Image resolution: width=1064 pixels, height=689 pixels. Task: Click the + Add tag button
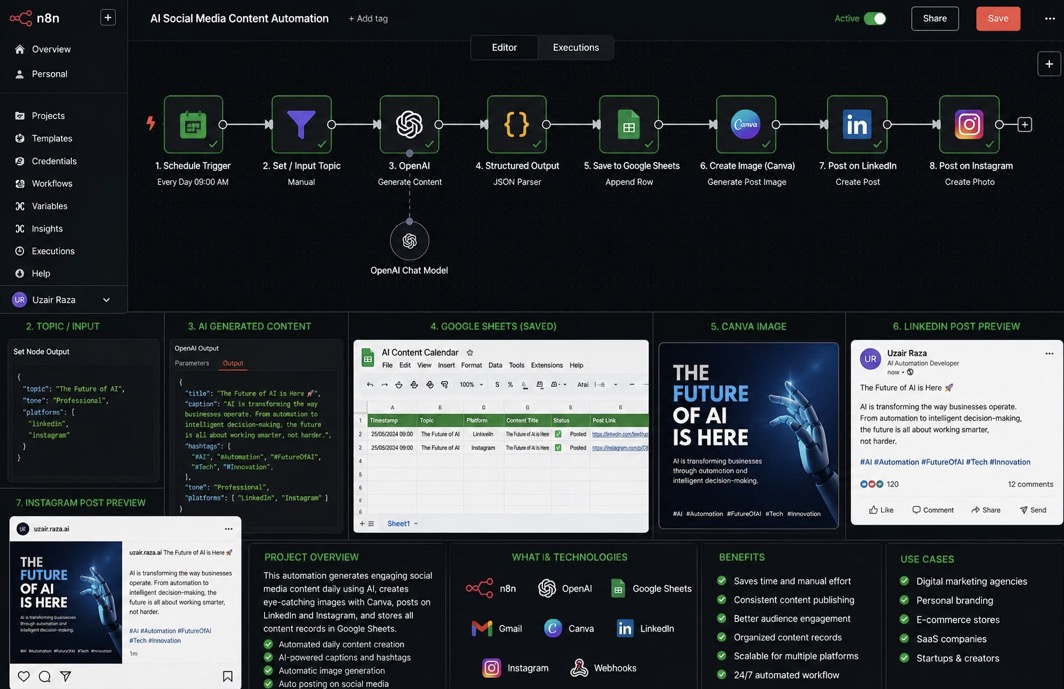click(368, 19)
